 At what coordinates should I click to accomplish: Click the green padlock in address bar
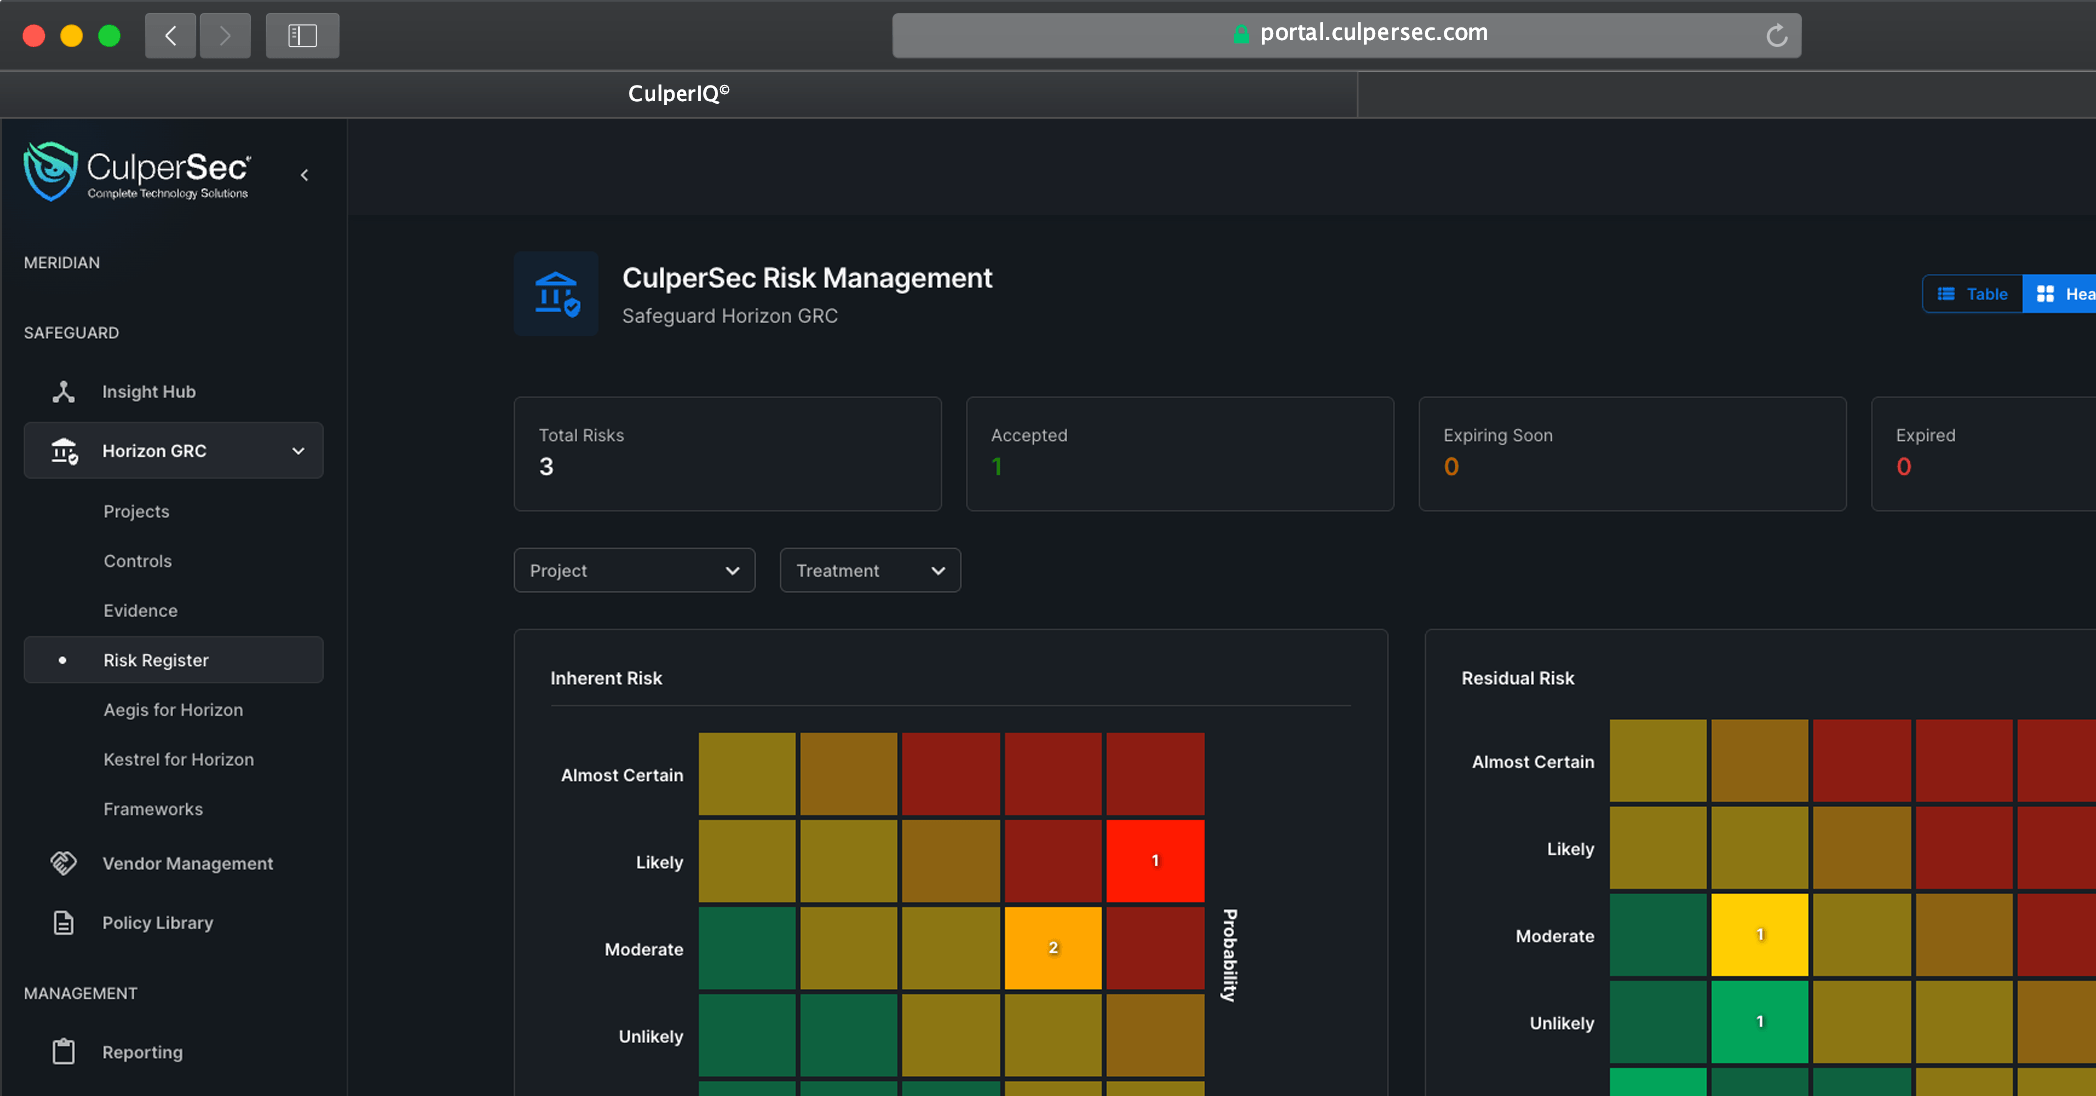point(1241,34)
